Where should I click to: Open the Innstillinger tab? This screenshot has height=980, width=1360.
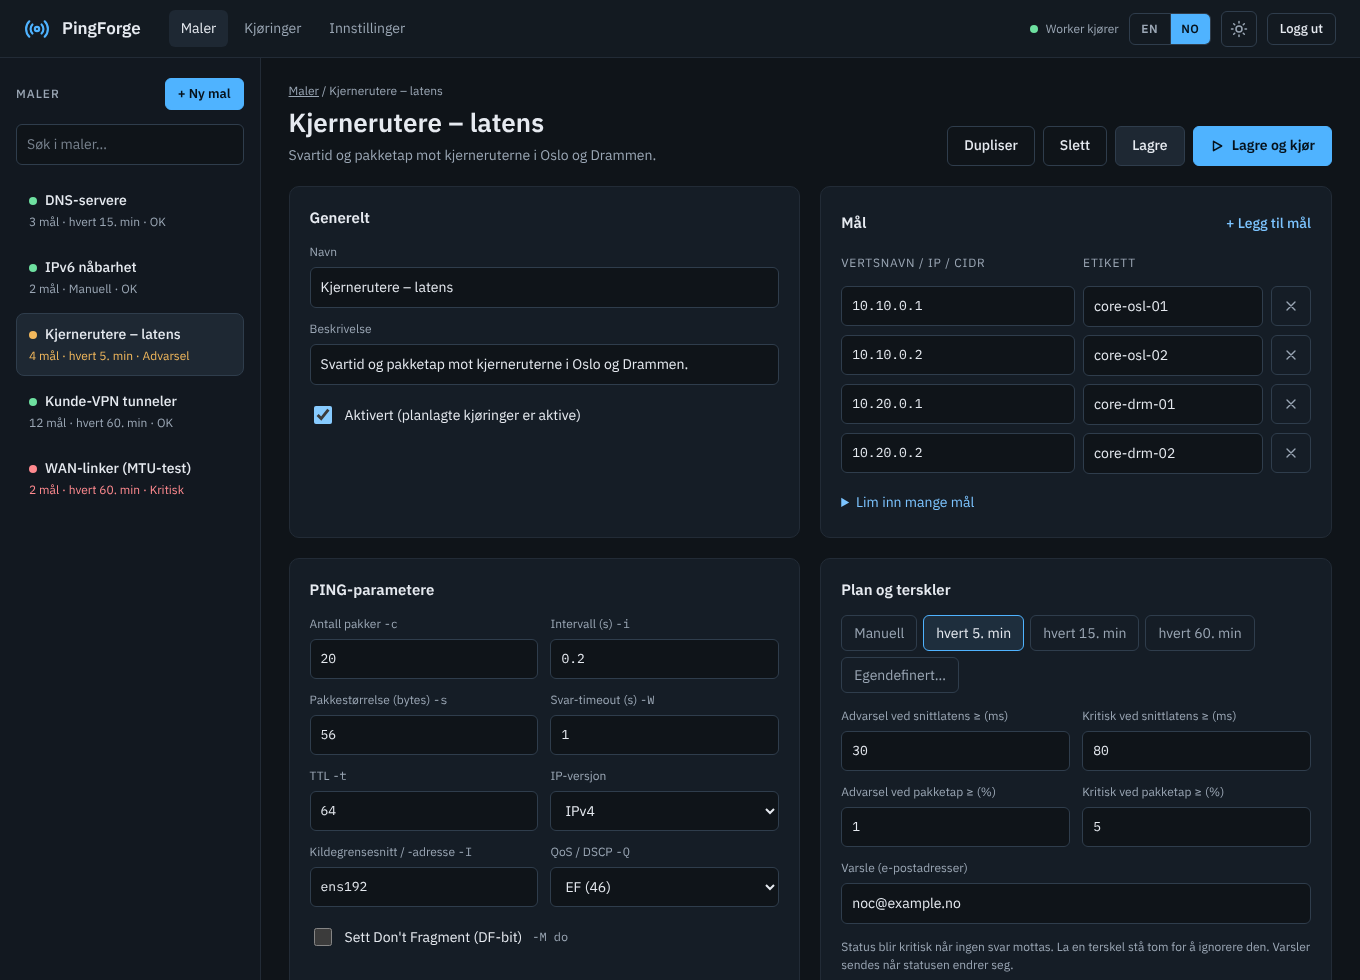(367, 29)
